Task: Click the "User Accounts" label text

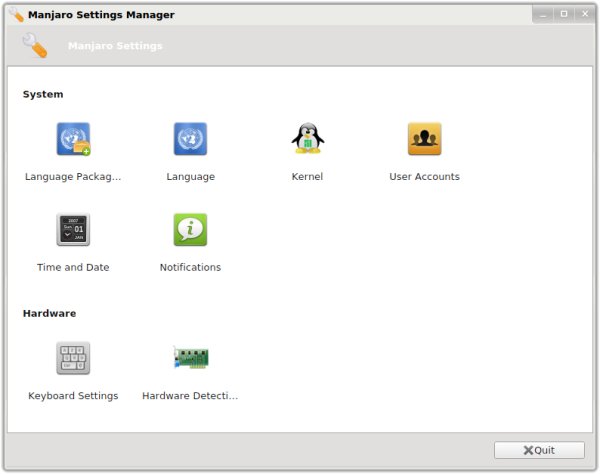Action: [x=424, y=176]
